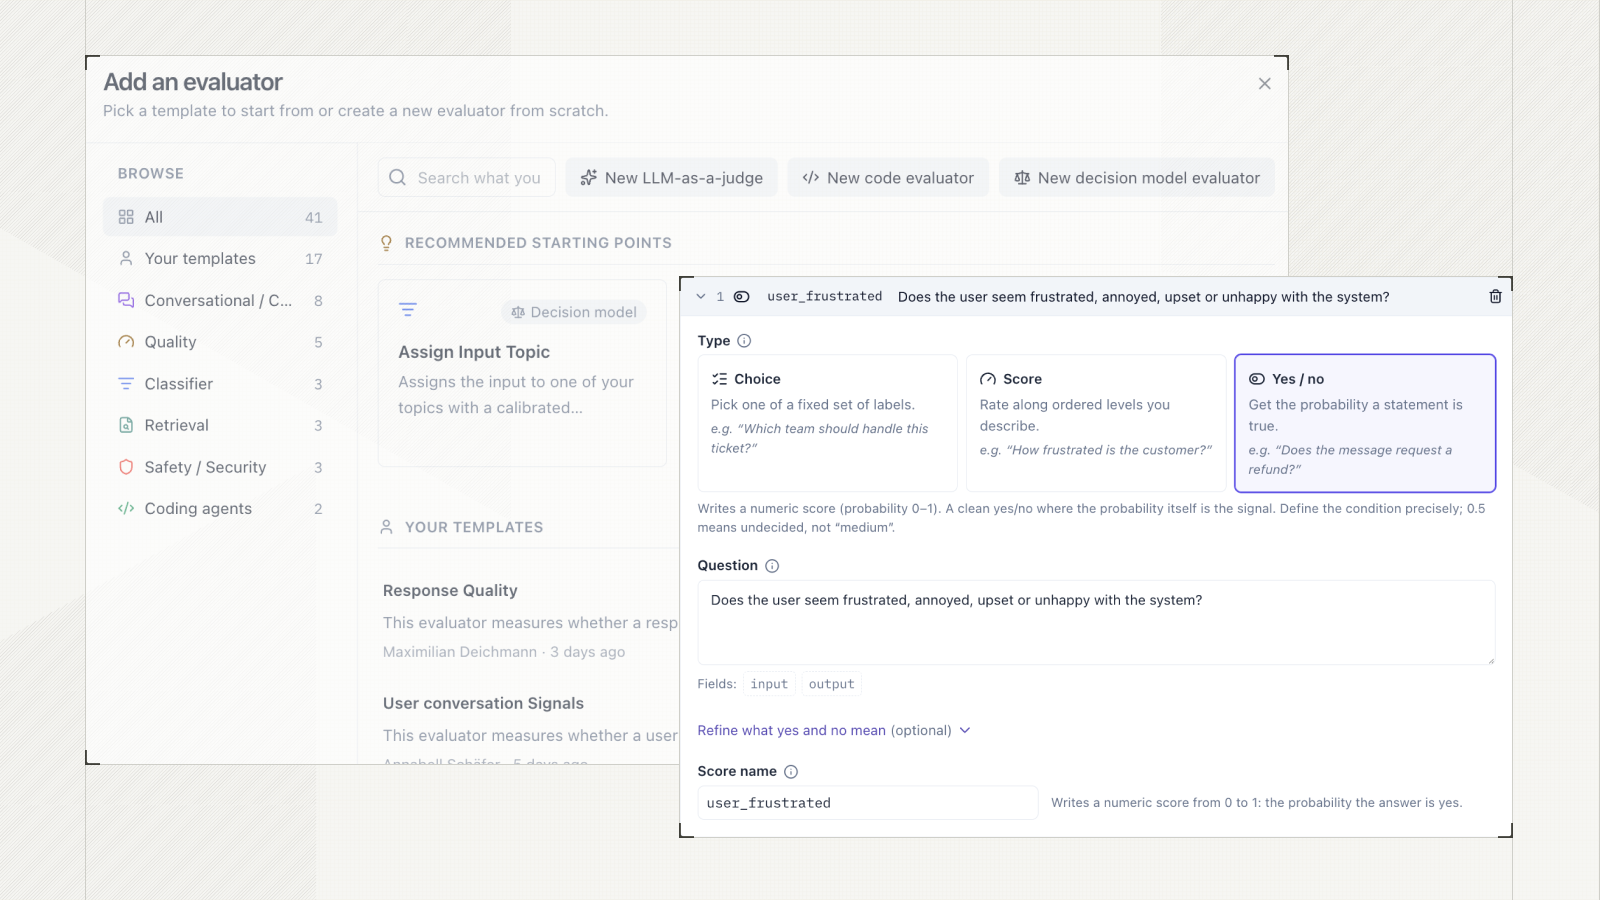
Task: Click the search magnifier icon
Action: (x=397, y=177)
